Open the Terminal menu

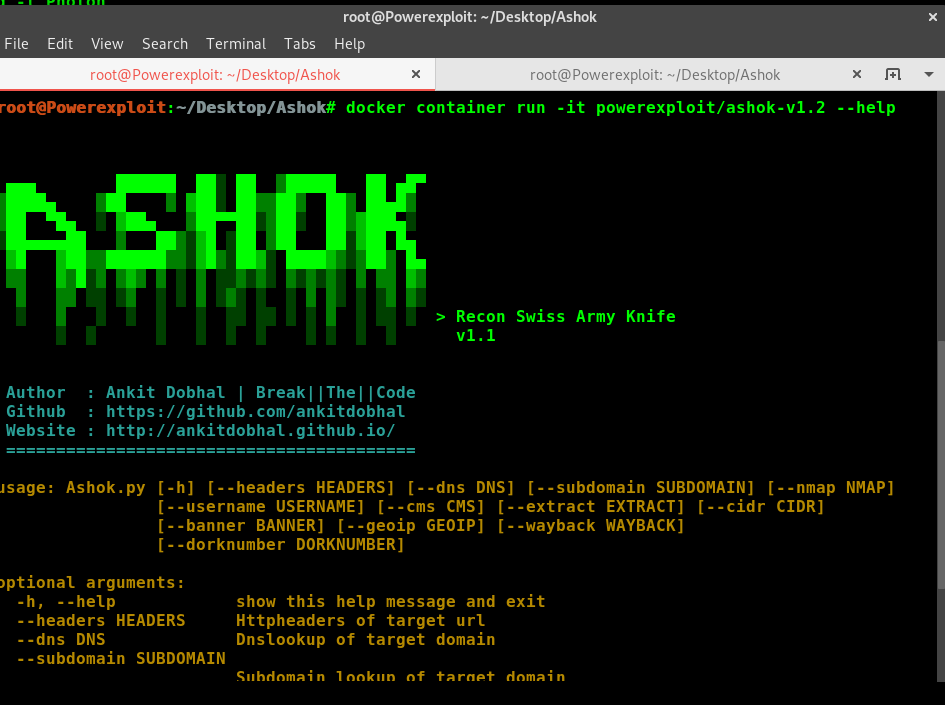235,44
